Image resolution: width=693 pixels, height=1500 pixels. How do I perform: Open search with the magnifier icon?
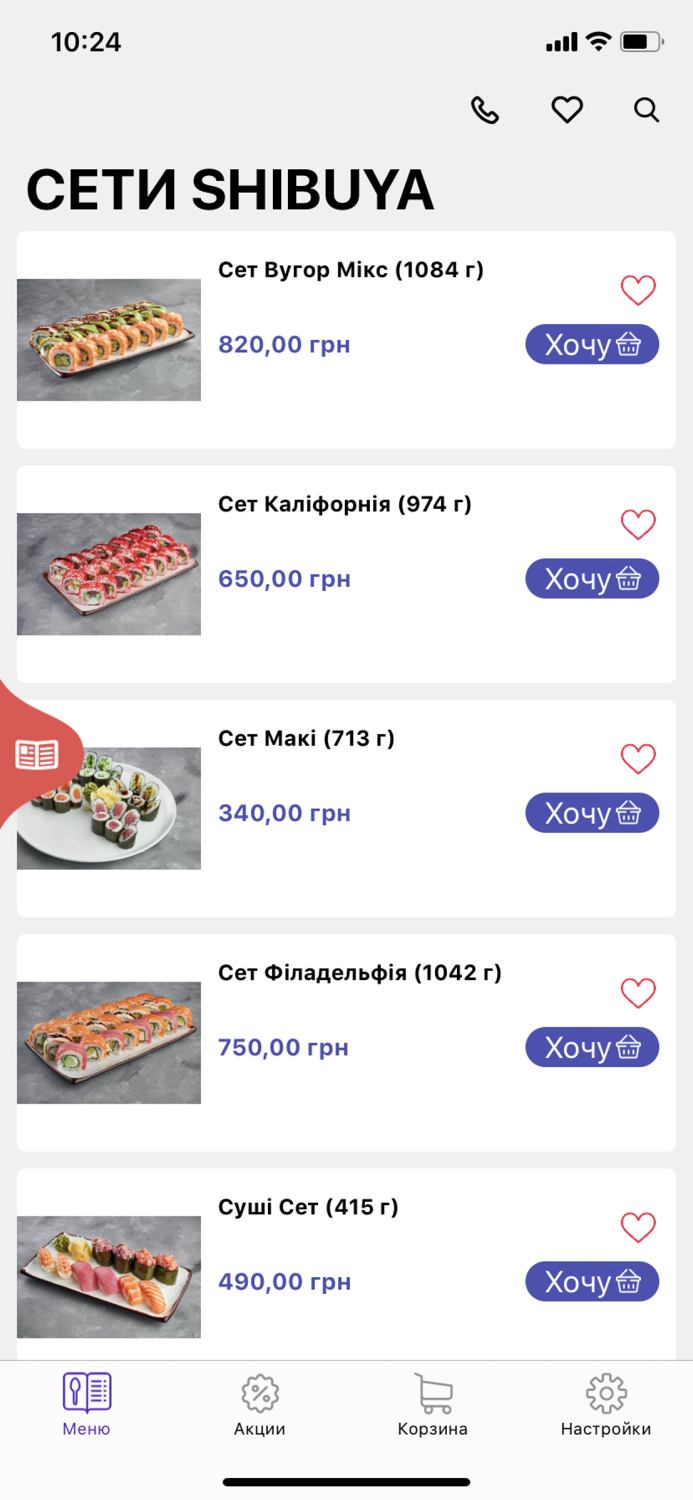tap(646, 110)
